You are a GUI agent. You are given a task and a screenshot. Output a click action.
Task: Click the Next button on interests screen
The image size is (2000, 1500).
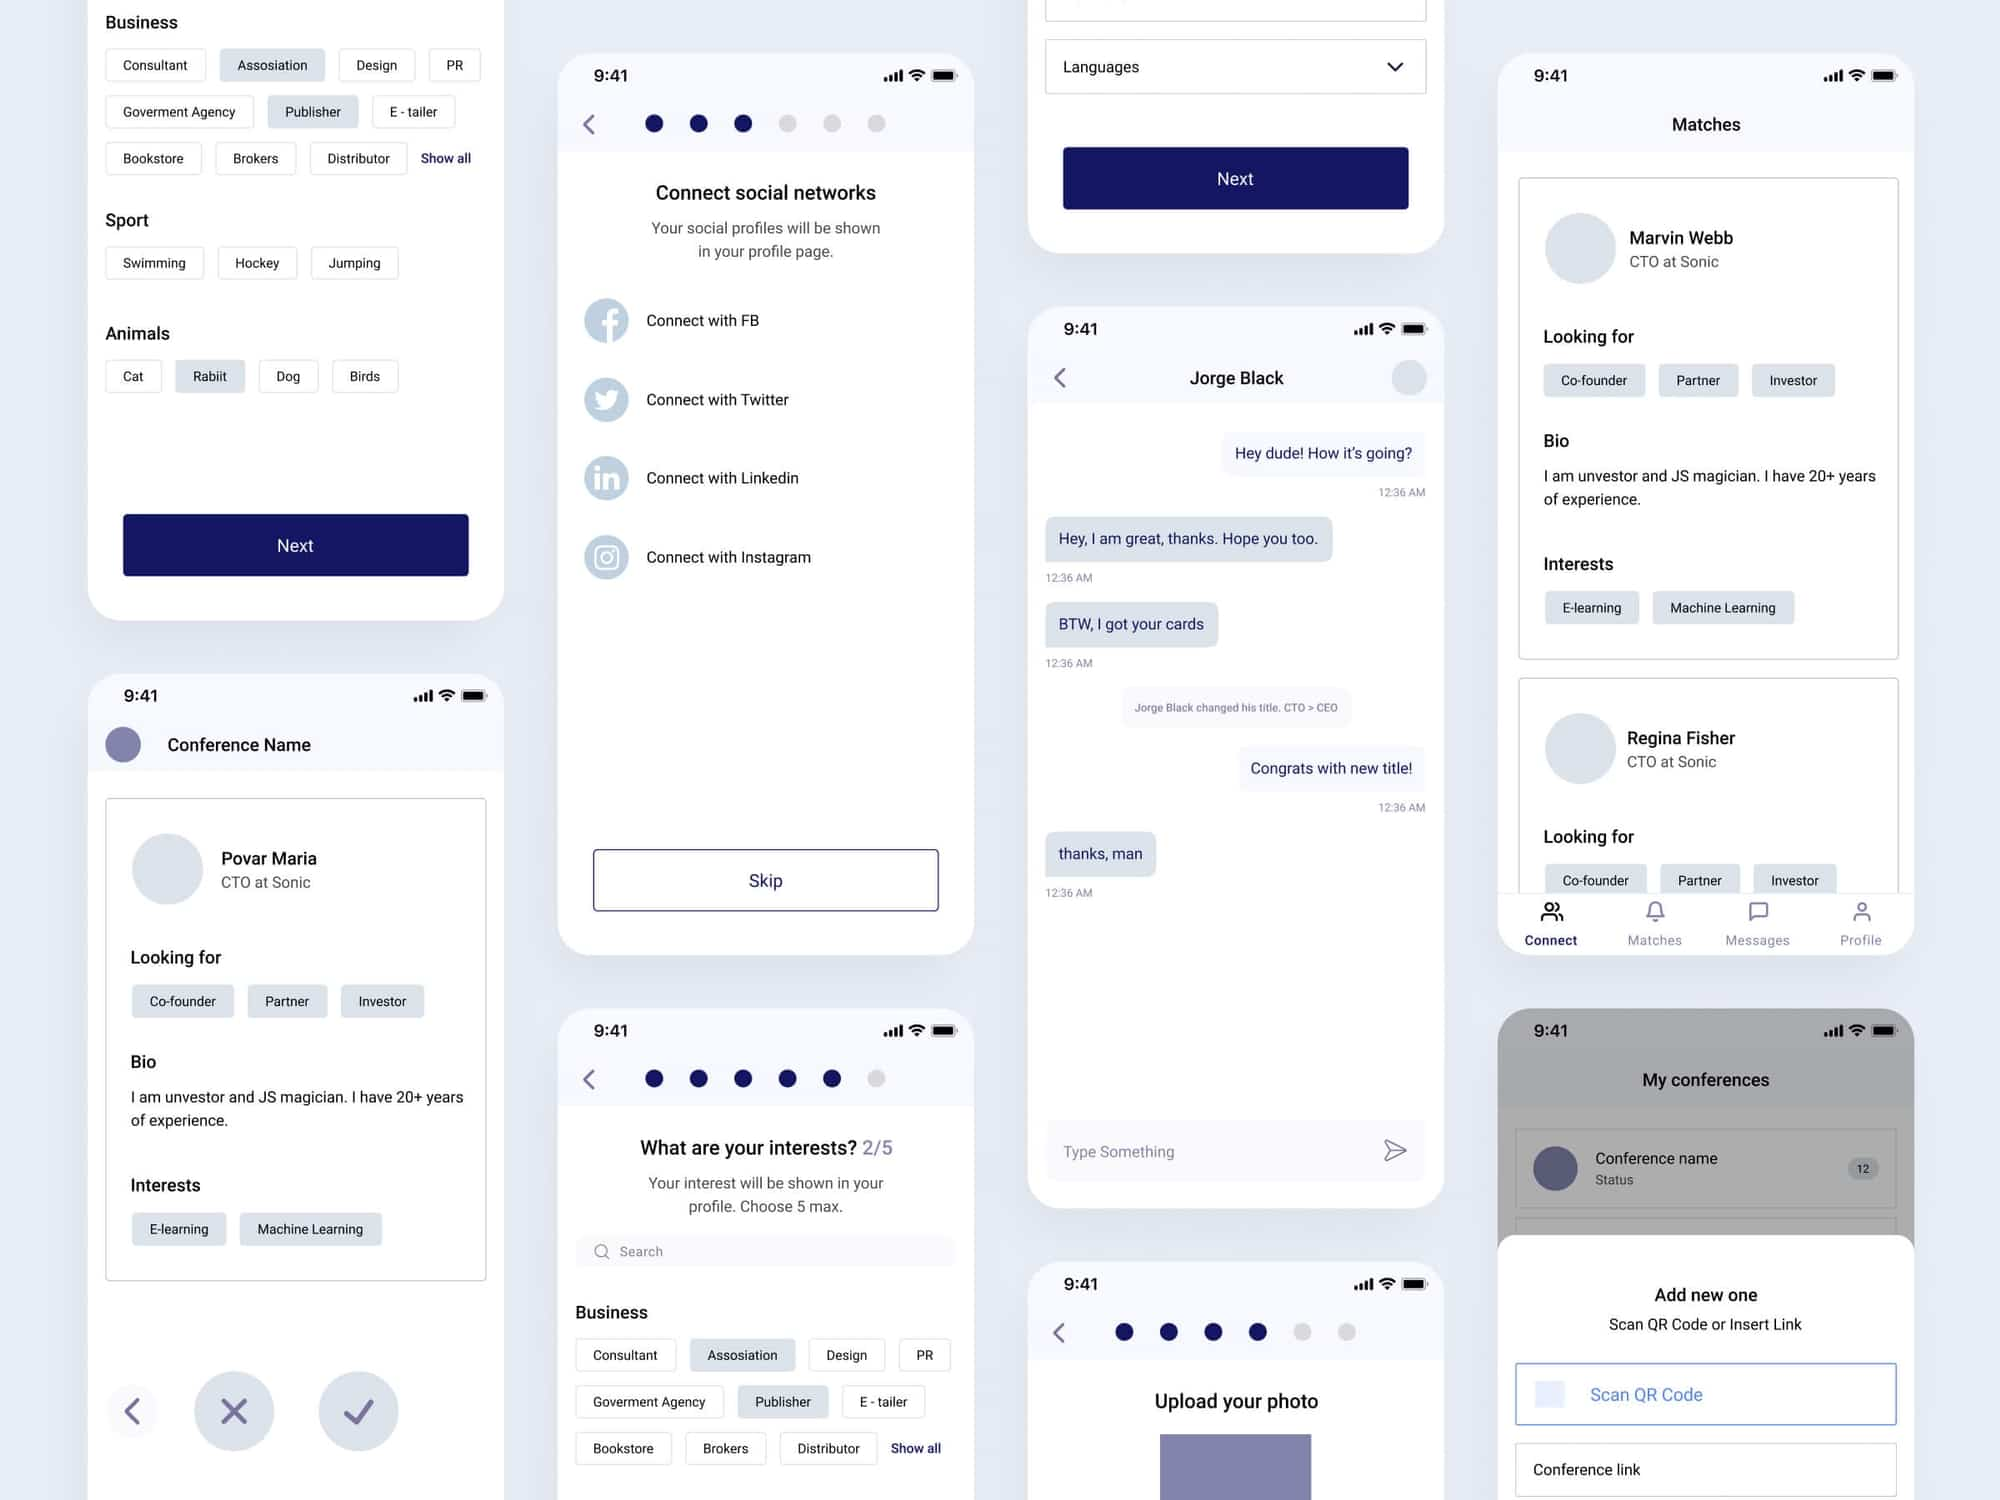[x=294, y=545]
